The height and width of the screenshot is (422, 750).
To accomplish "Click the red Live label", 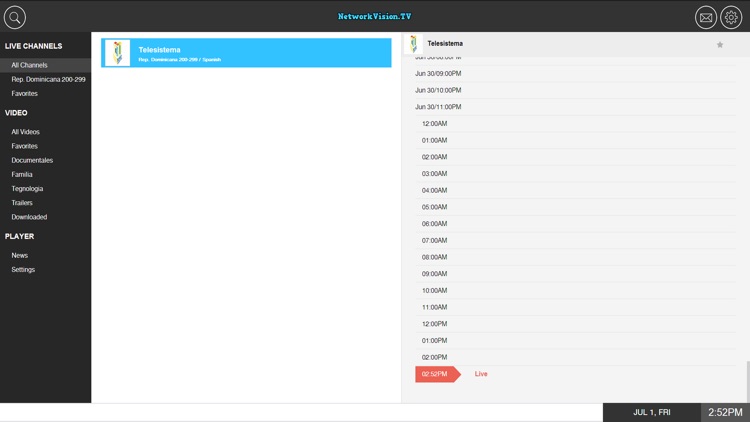I will coord(481,374).
